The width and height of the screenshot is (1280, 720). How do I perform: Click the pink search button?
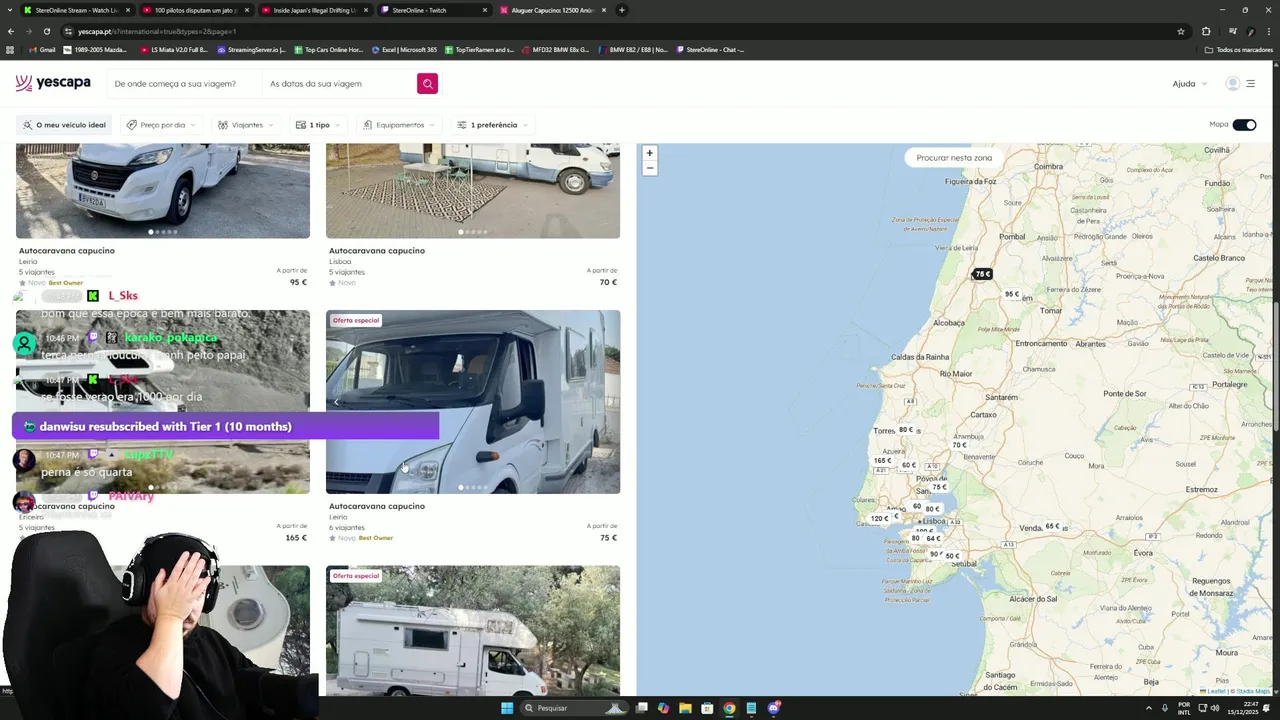pyautogui.click(x=427, y=84)
